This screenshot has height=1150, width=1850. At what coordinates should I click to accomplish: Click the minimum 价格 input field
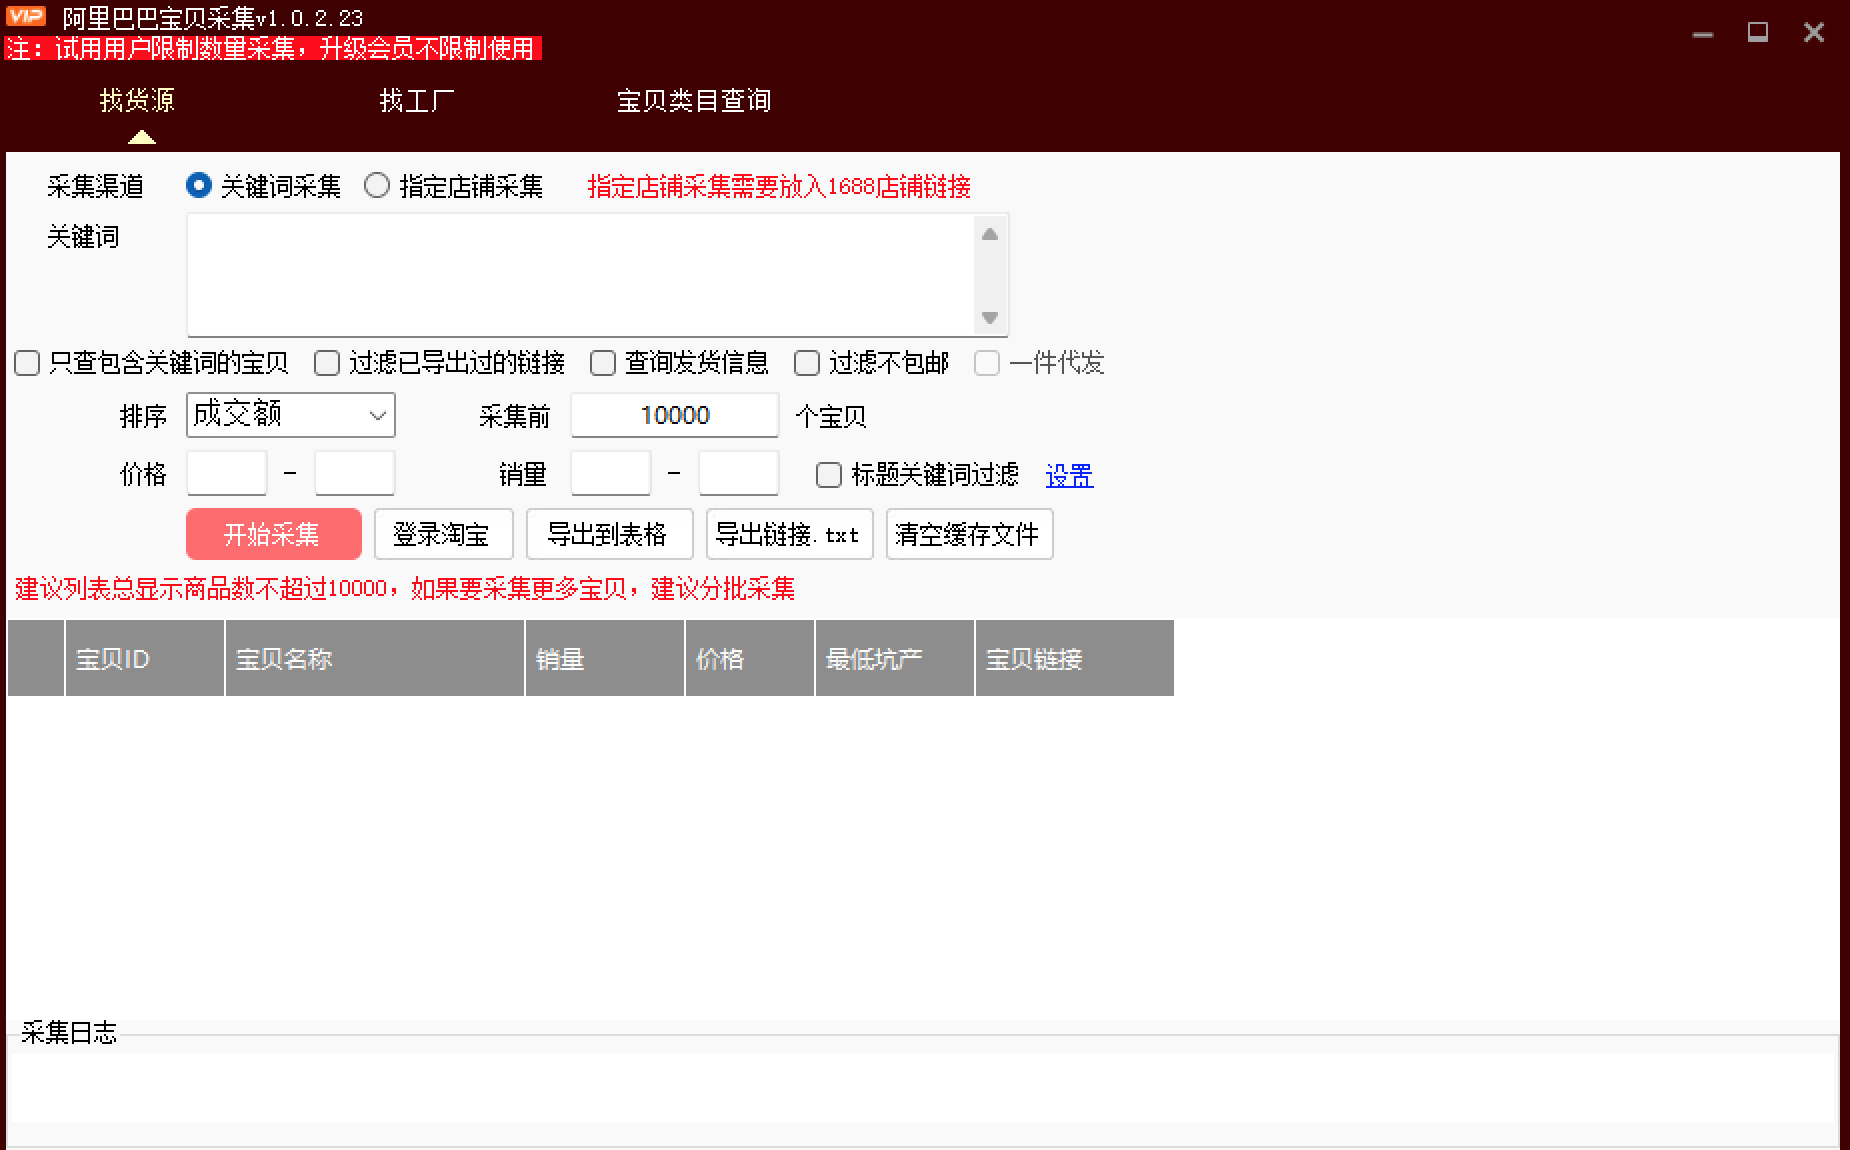pyautogui.click(x=227, y=473)
